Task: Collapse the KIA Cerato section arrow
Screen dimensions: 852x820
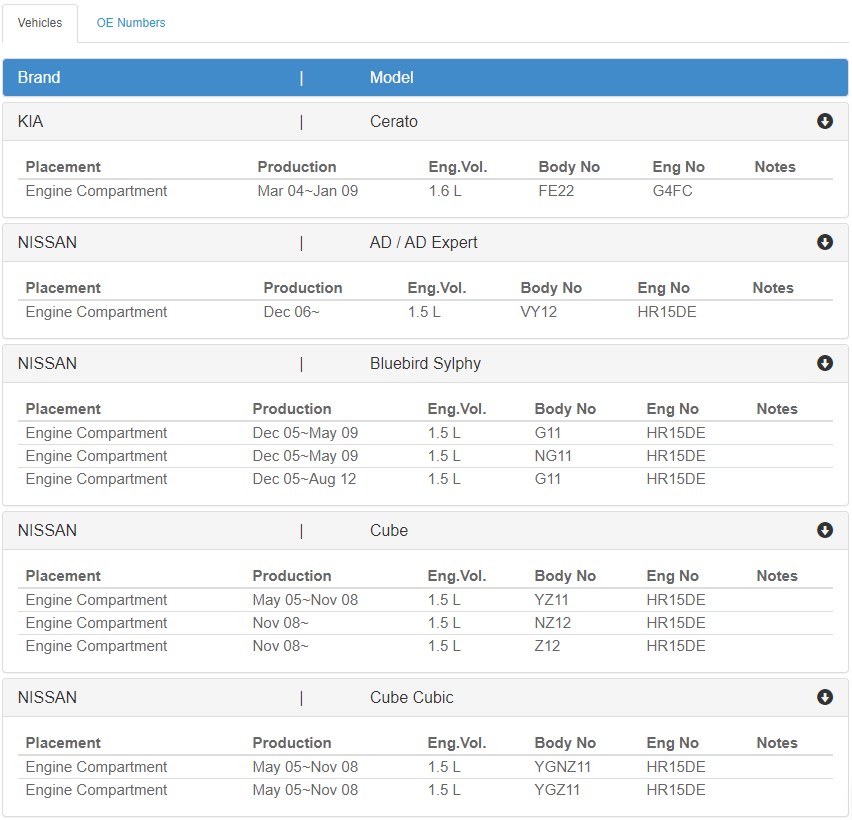Action: [x=825, y=121]
